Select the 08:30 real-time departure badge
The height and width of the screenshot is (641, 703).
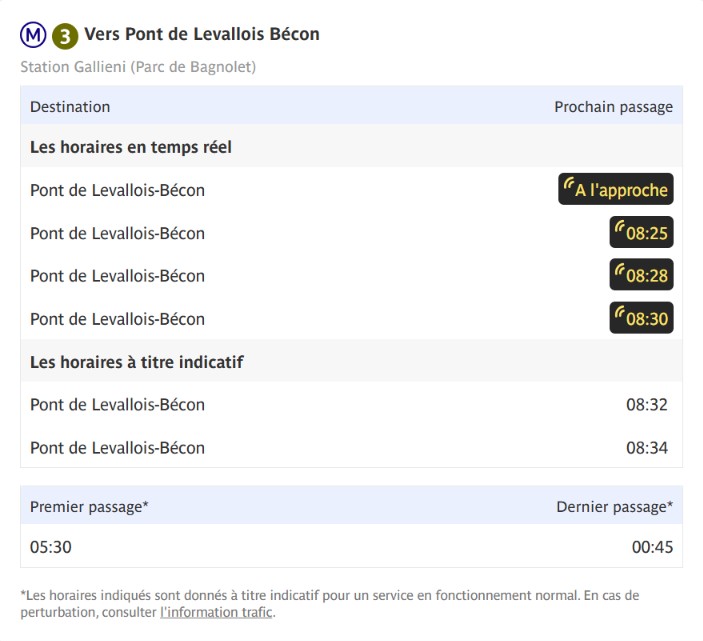click(641, 318)
